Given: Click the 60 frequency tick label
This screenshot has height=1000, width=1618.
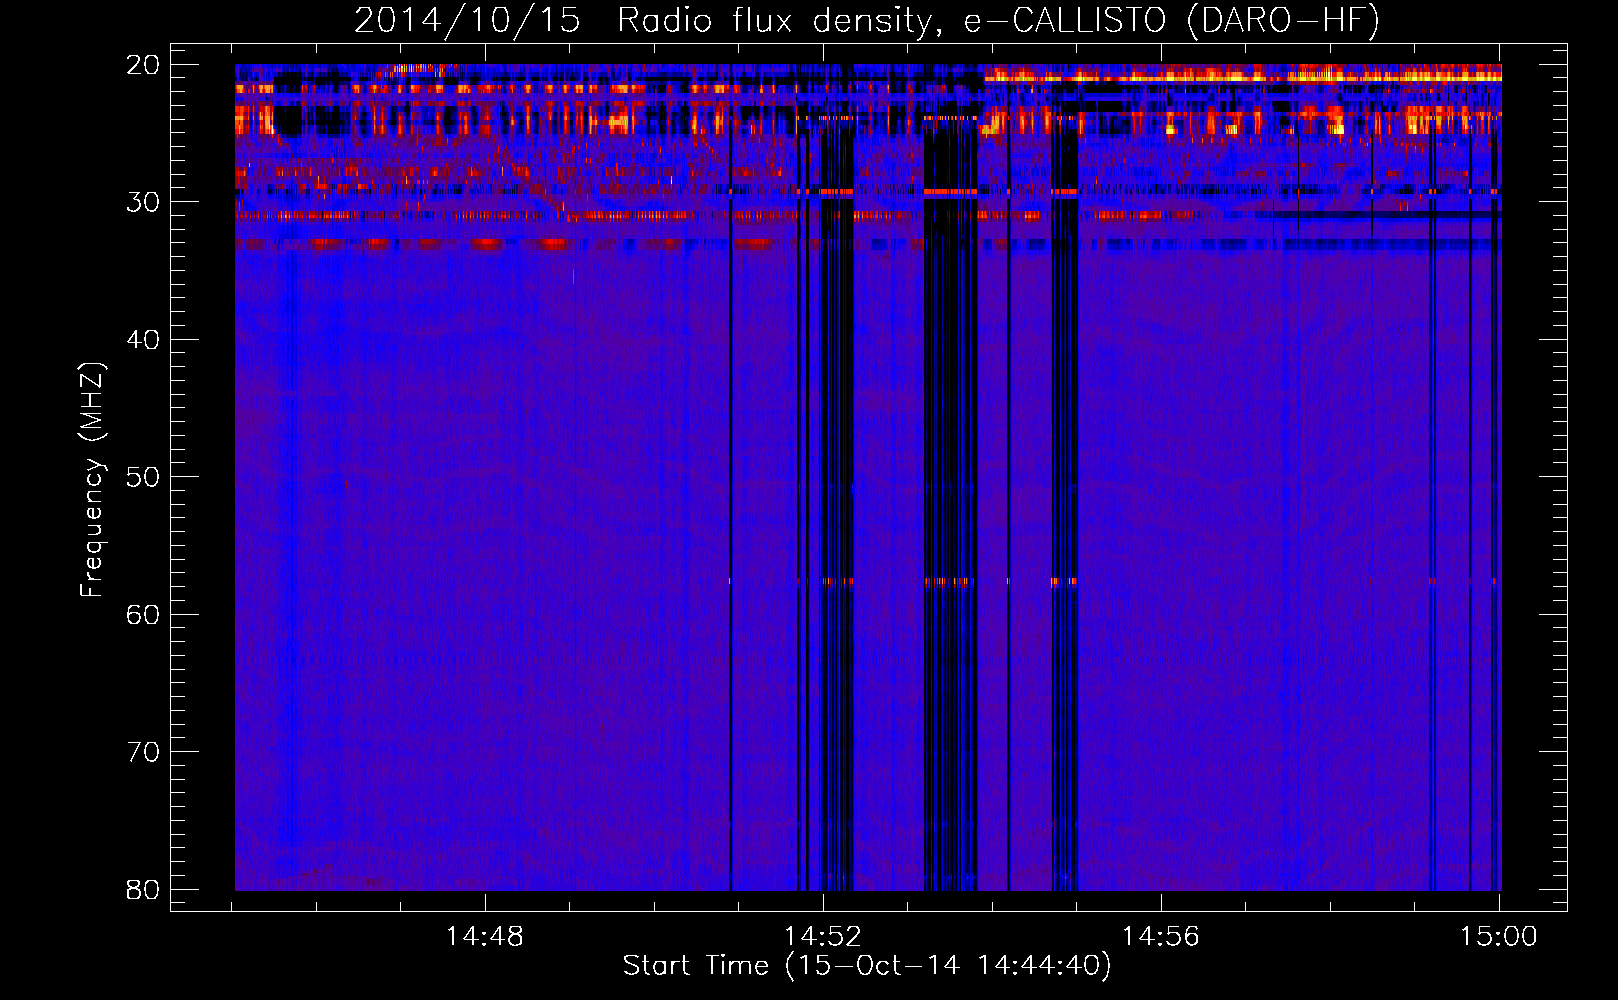Looking at the screenshot, I should pyautogui.click(x=143, y=615).
